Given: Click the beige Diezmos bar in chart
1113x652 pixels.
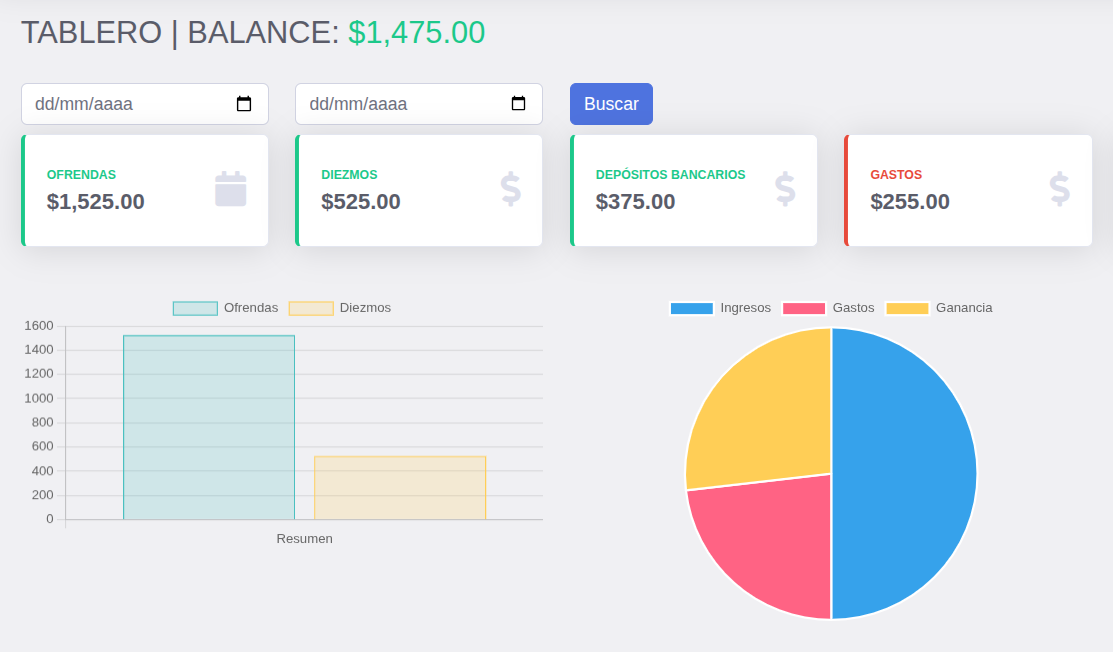Looking at the screenshot, I should 400,488.
